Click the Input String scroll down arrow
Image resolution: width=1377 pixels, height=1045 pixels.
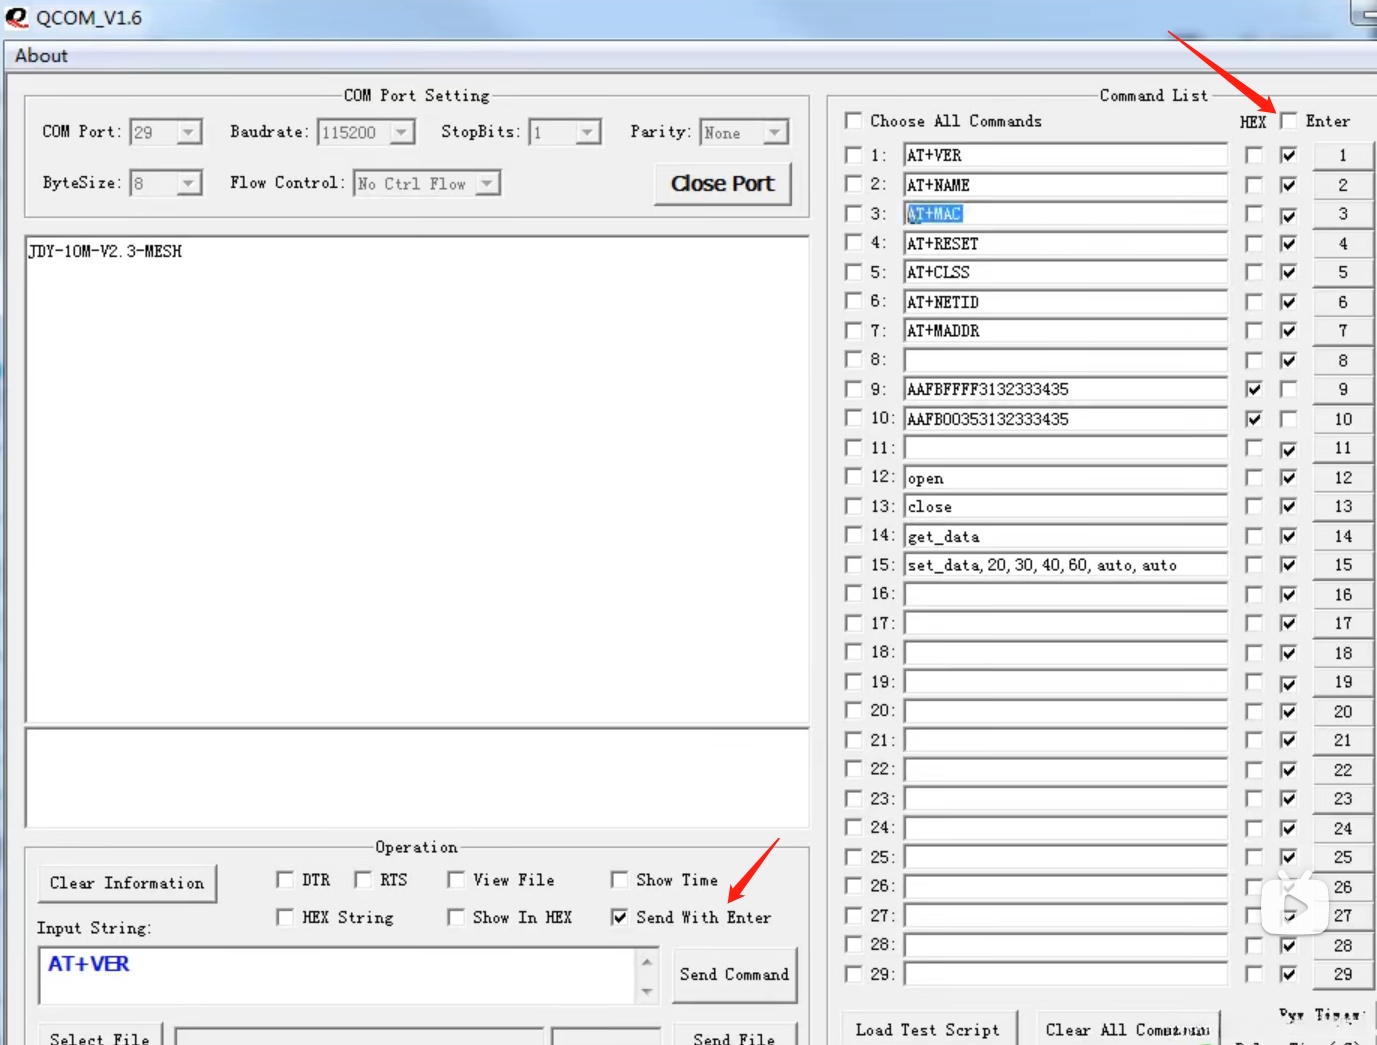(x=647, y=991)
